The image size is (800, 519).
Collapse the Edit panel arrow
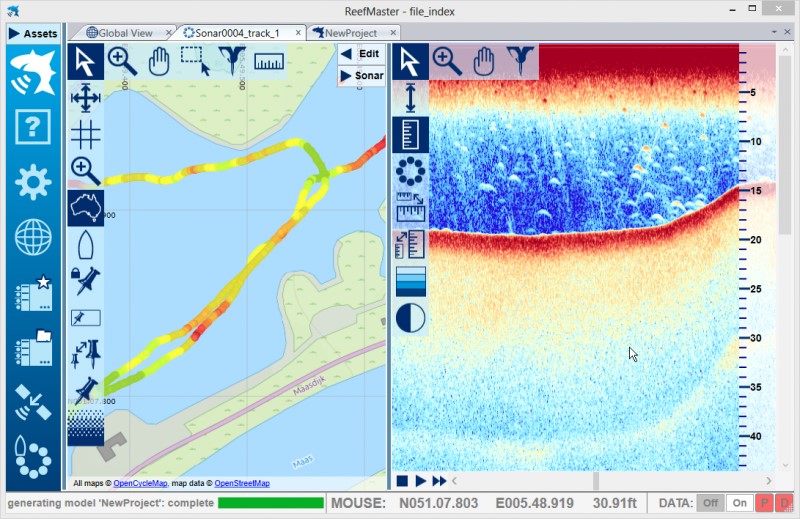click(346, 54)
